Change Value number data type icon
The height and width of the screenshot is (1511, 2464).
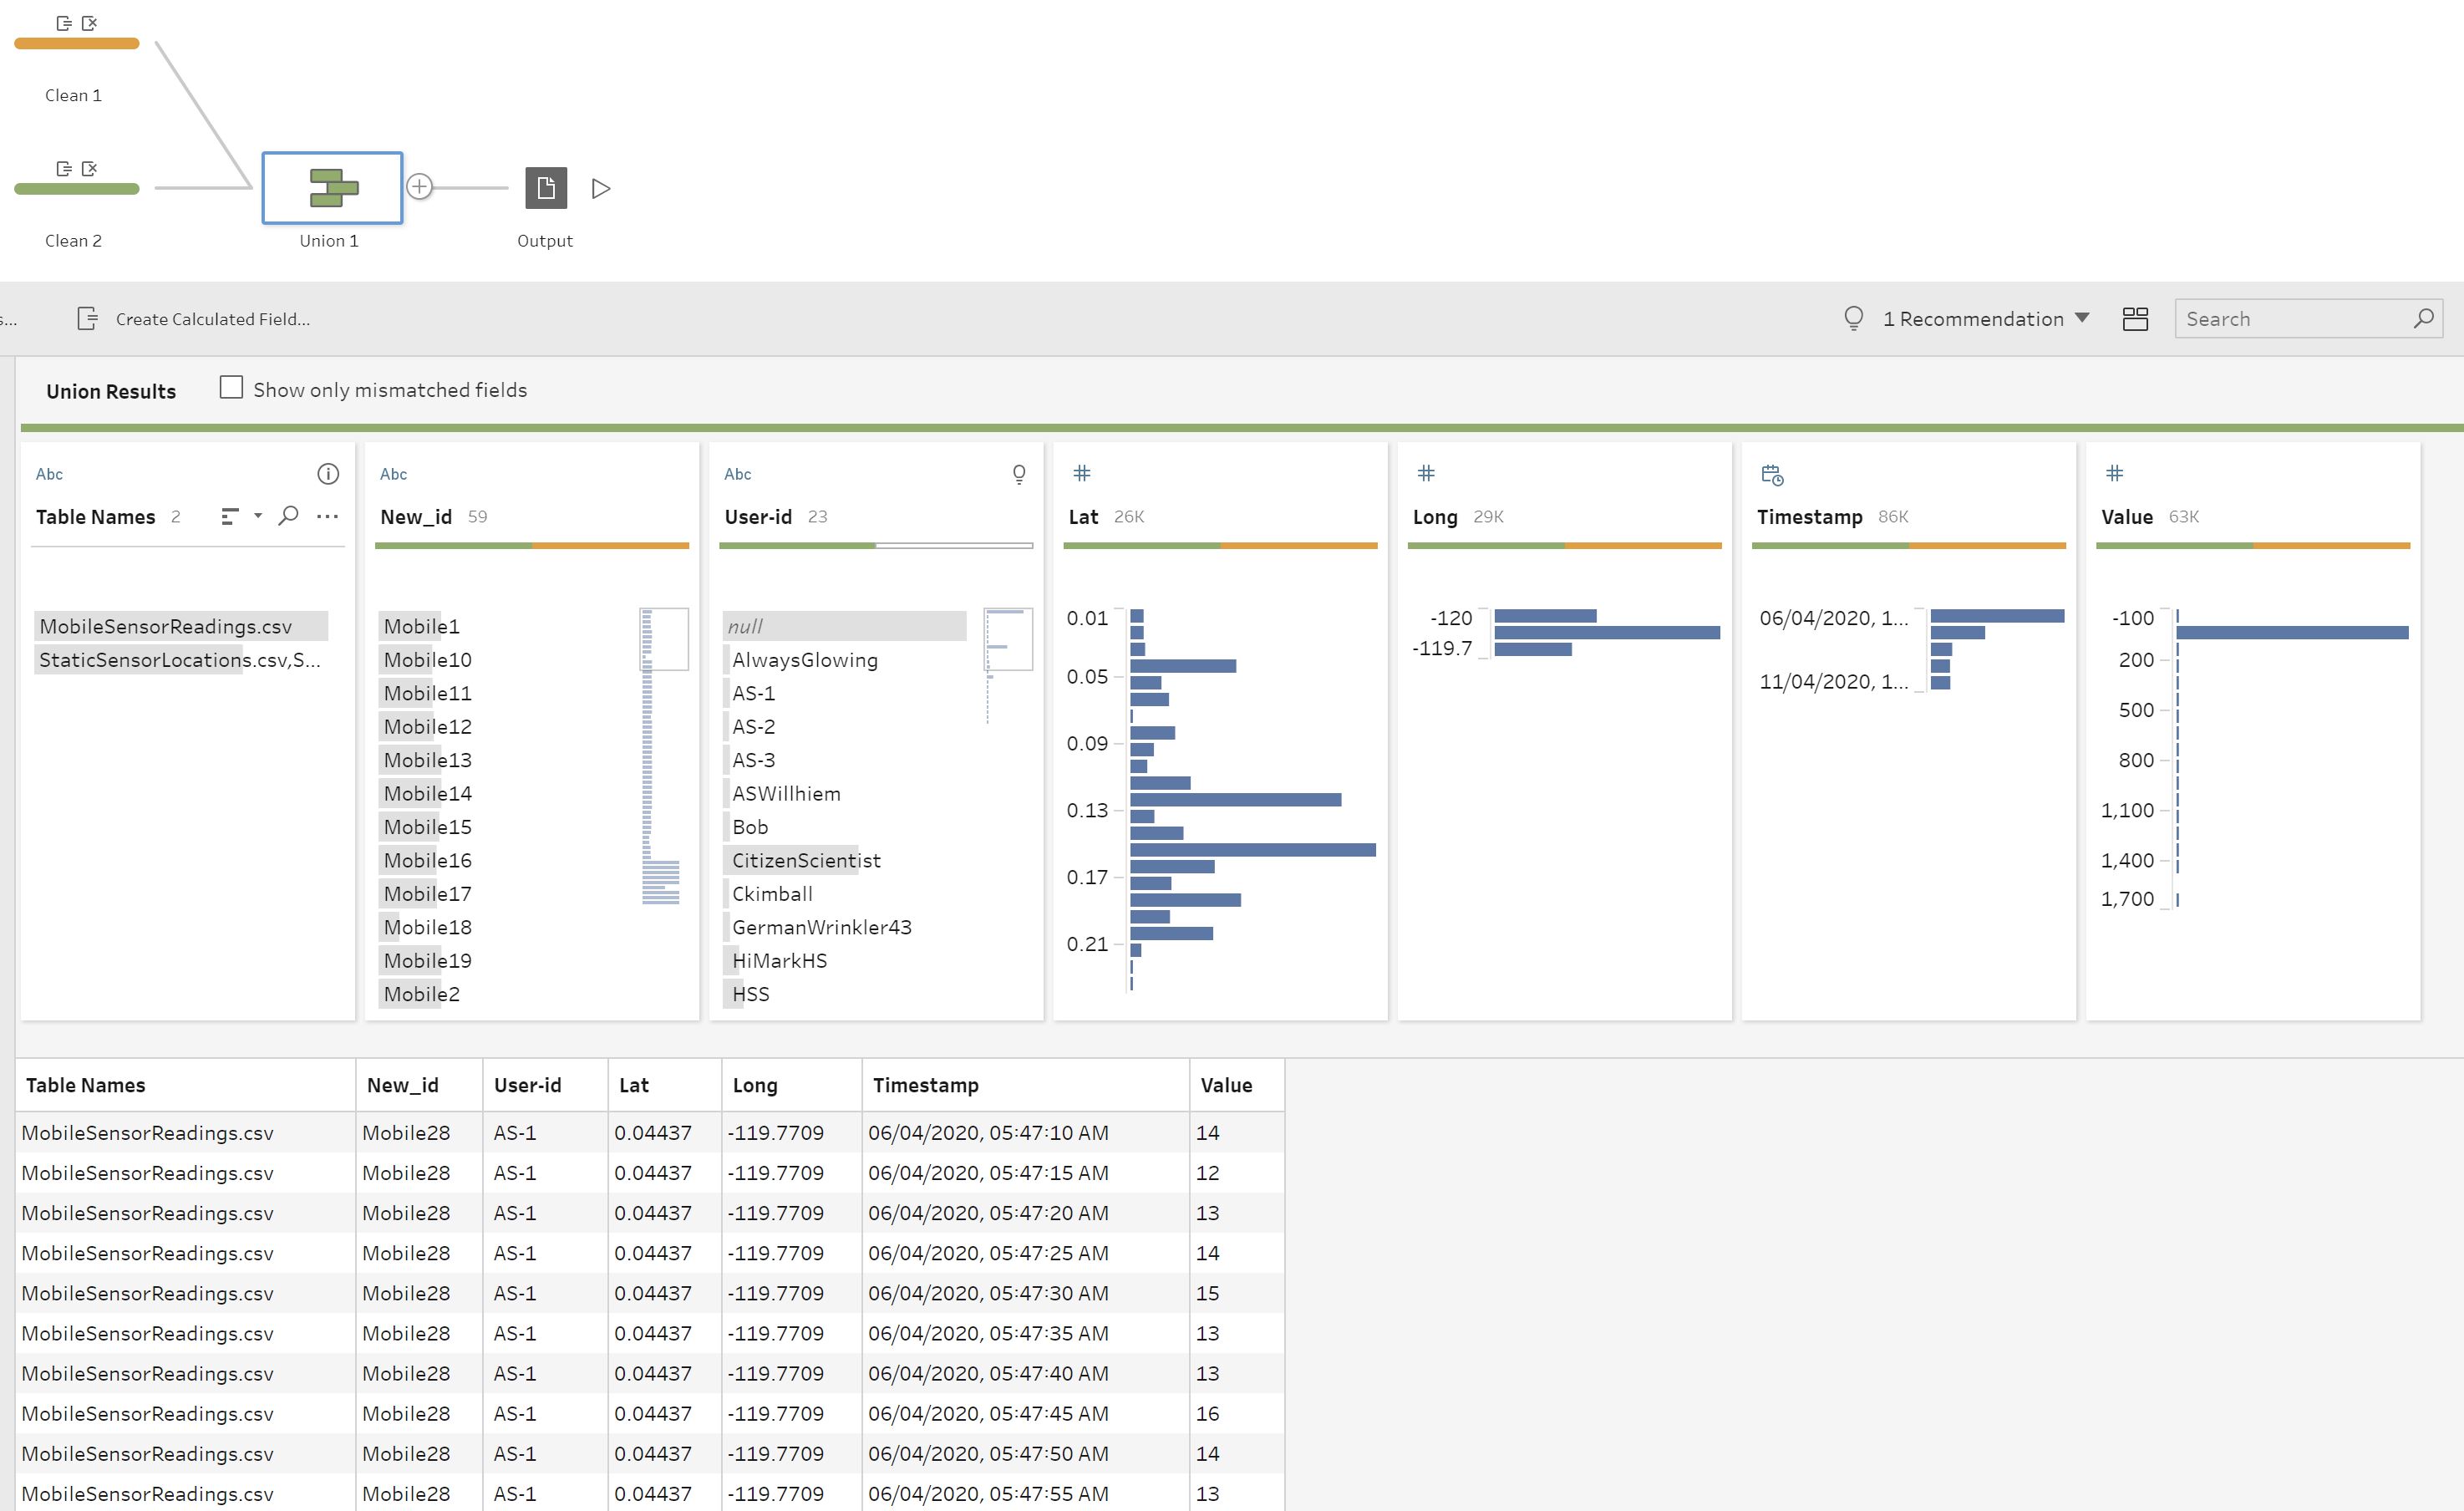pyautogui.click(x=2114, y=473)
